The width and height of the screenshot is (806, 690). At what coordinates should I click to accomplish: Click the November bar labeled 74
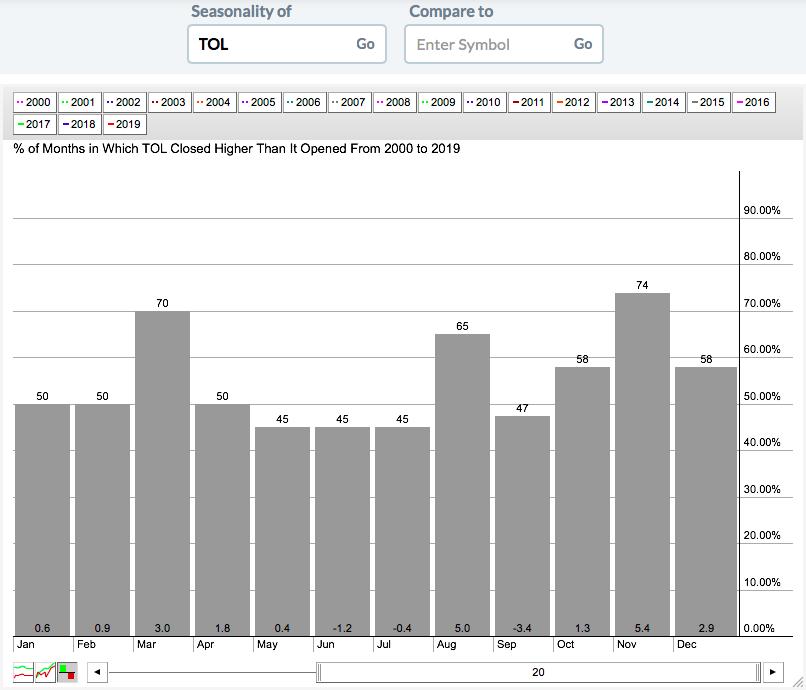643,464
